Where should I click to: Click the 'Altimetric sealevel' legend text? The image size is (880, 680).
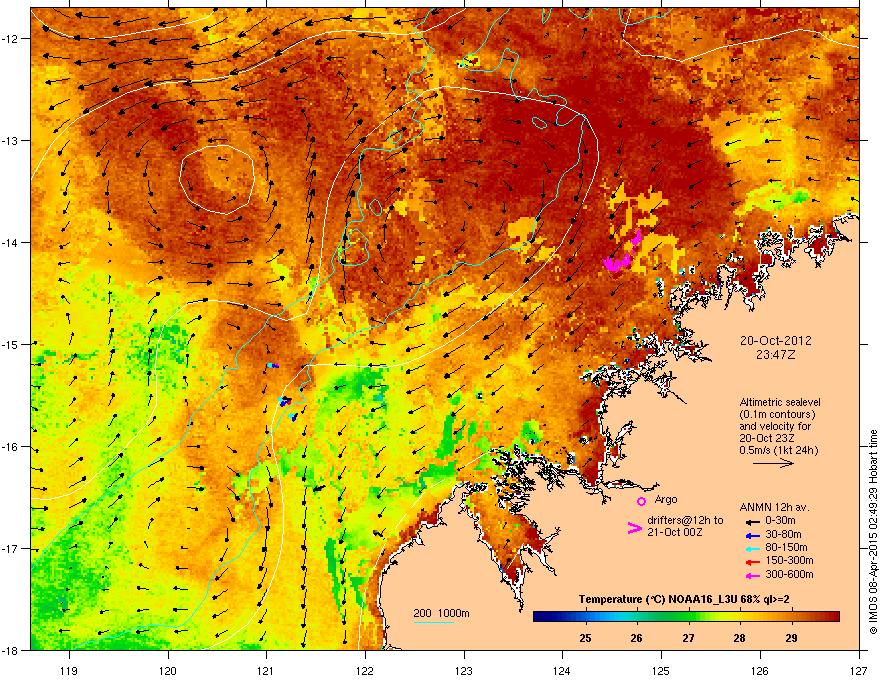coord(780,402)
